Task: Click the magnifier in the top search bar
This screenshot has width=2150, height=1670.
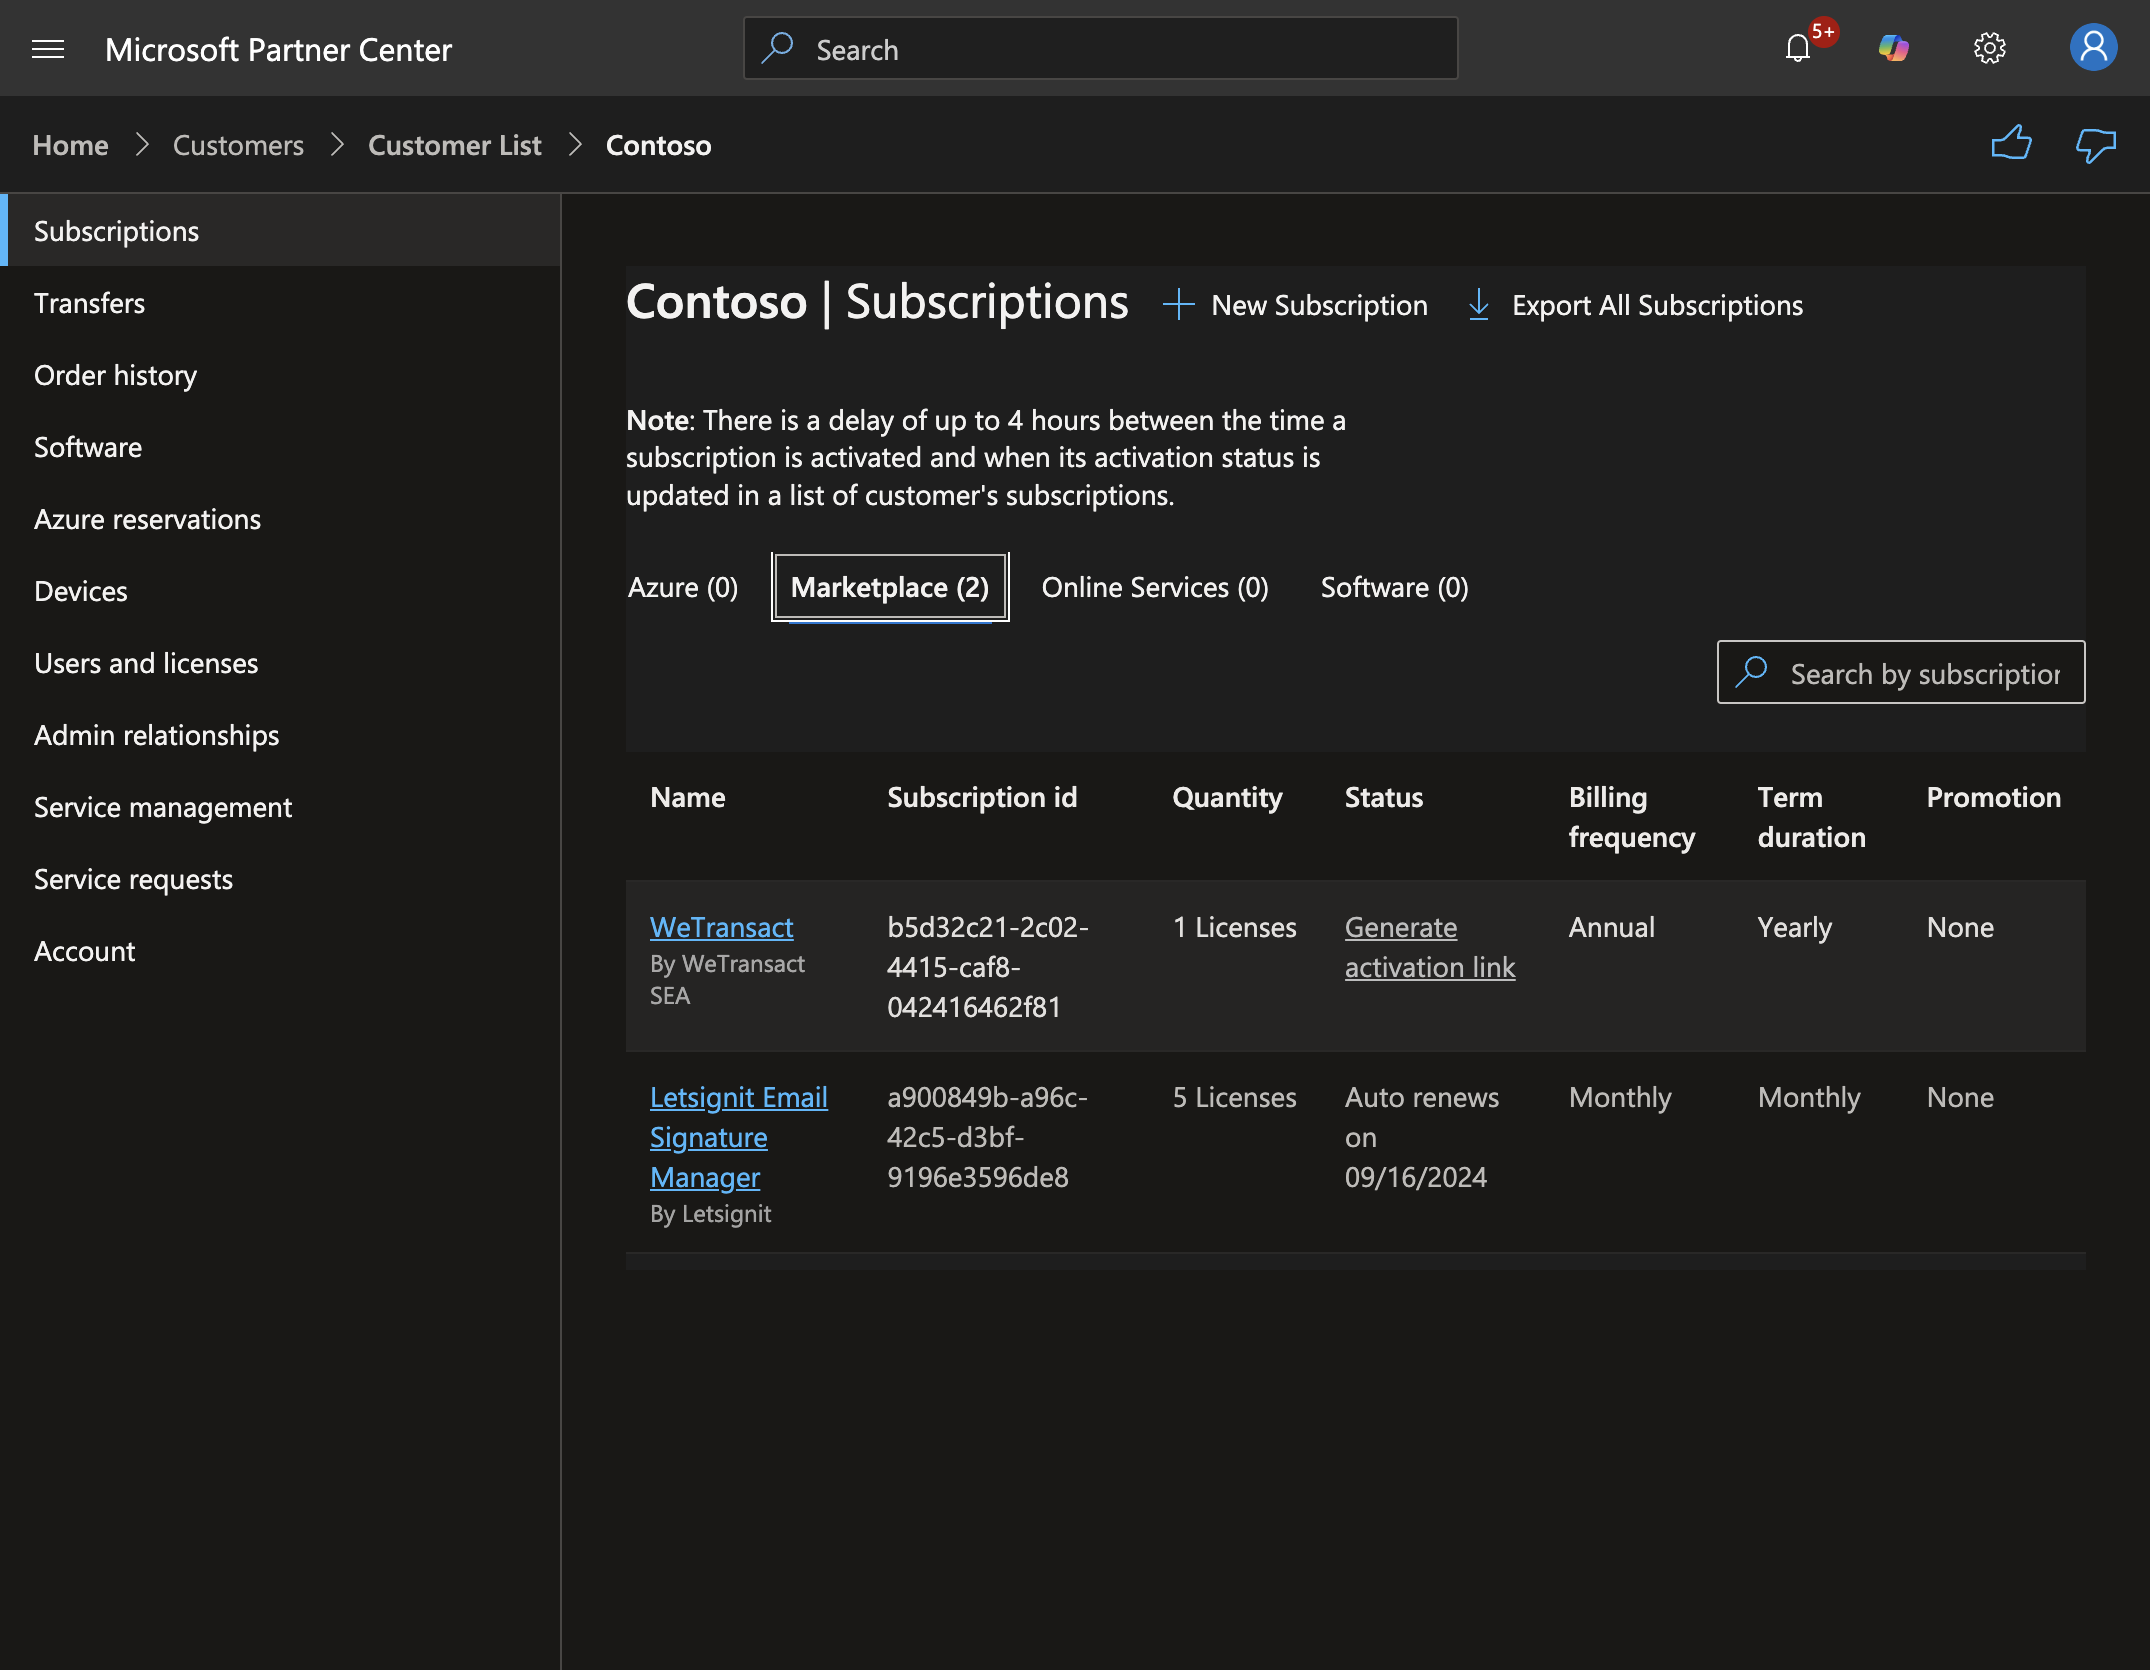Action: [778, 48]
